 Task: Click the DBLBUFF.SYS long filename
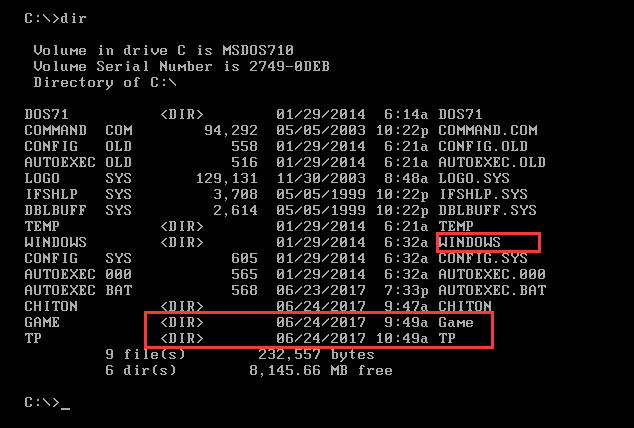[487, 210]
